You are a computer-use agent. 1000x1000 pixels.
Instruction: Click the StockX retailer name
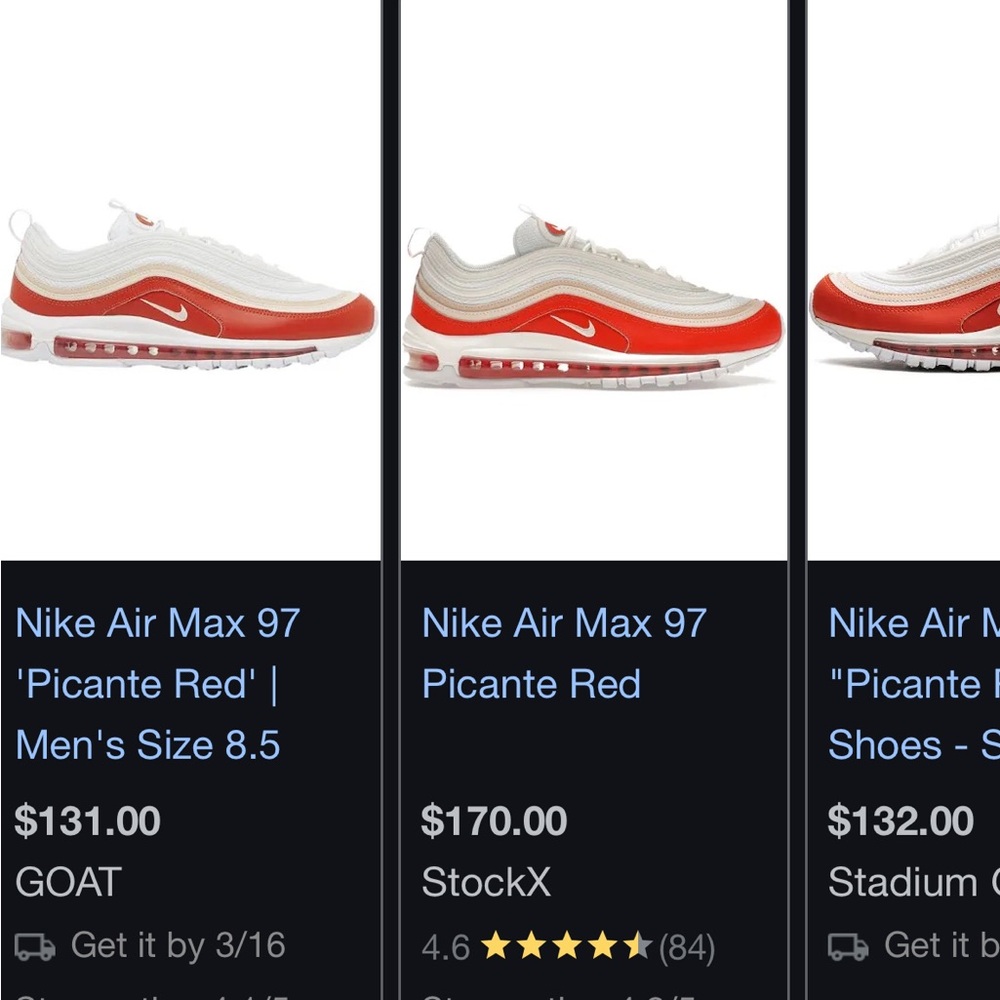pyautogui.click(x=486, y=882)
